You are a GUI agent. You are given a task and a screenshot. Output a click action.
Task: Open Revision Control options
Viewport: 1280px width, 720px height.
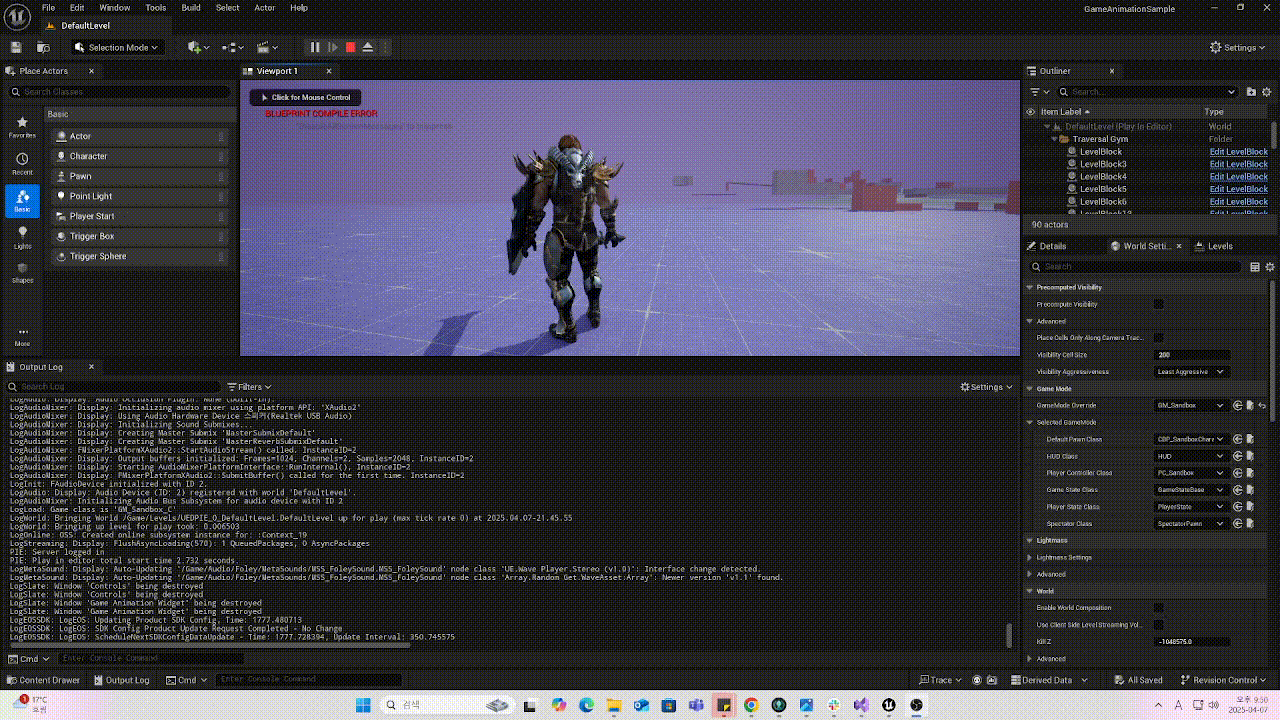click(x=1225, y=680)
